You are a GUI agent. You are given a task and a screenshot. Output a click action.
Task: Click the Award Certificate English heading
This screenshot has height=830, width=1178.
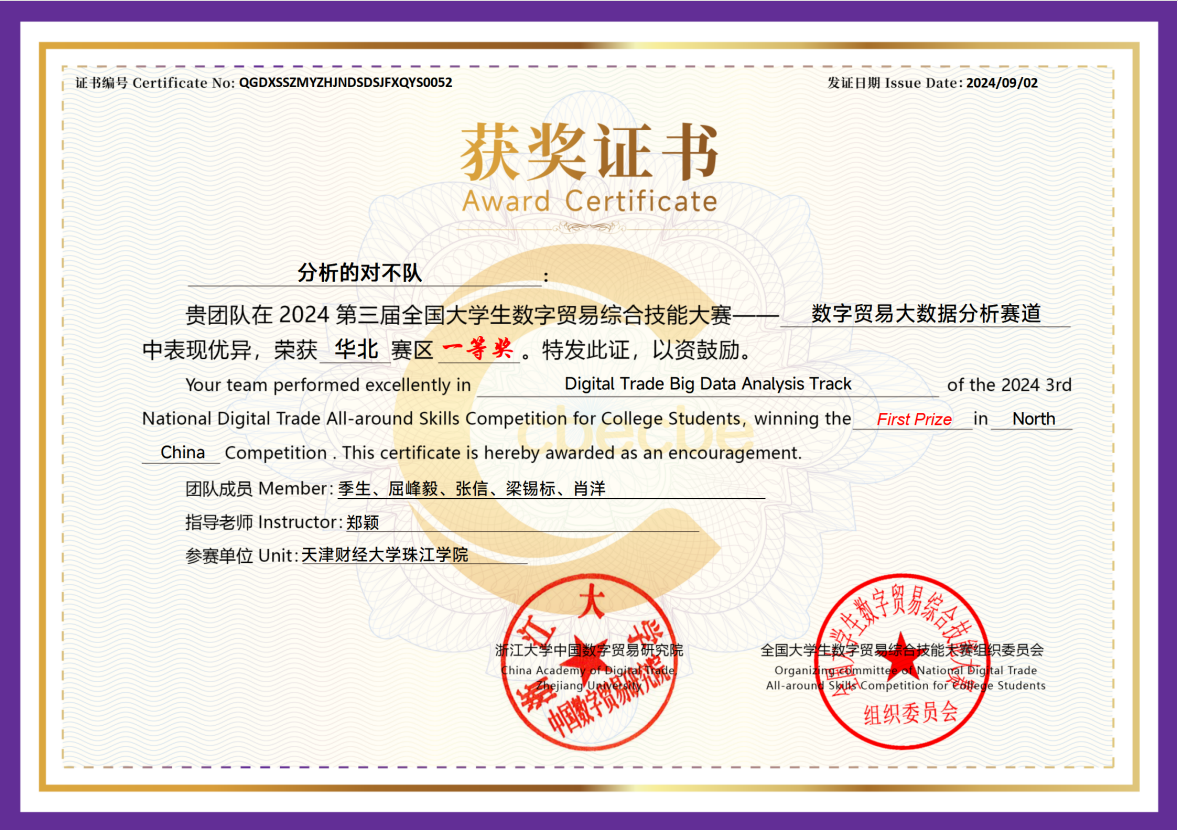coord(589,201)
